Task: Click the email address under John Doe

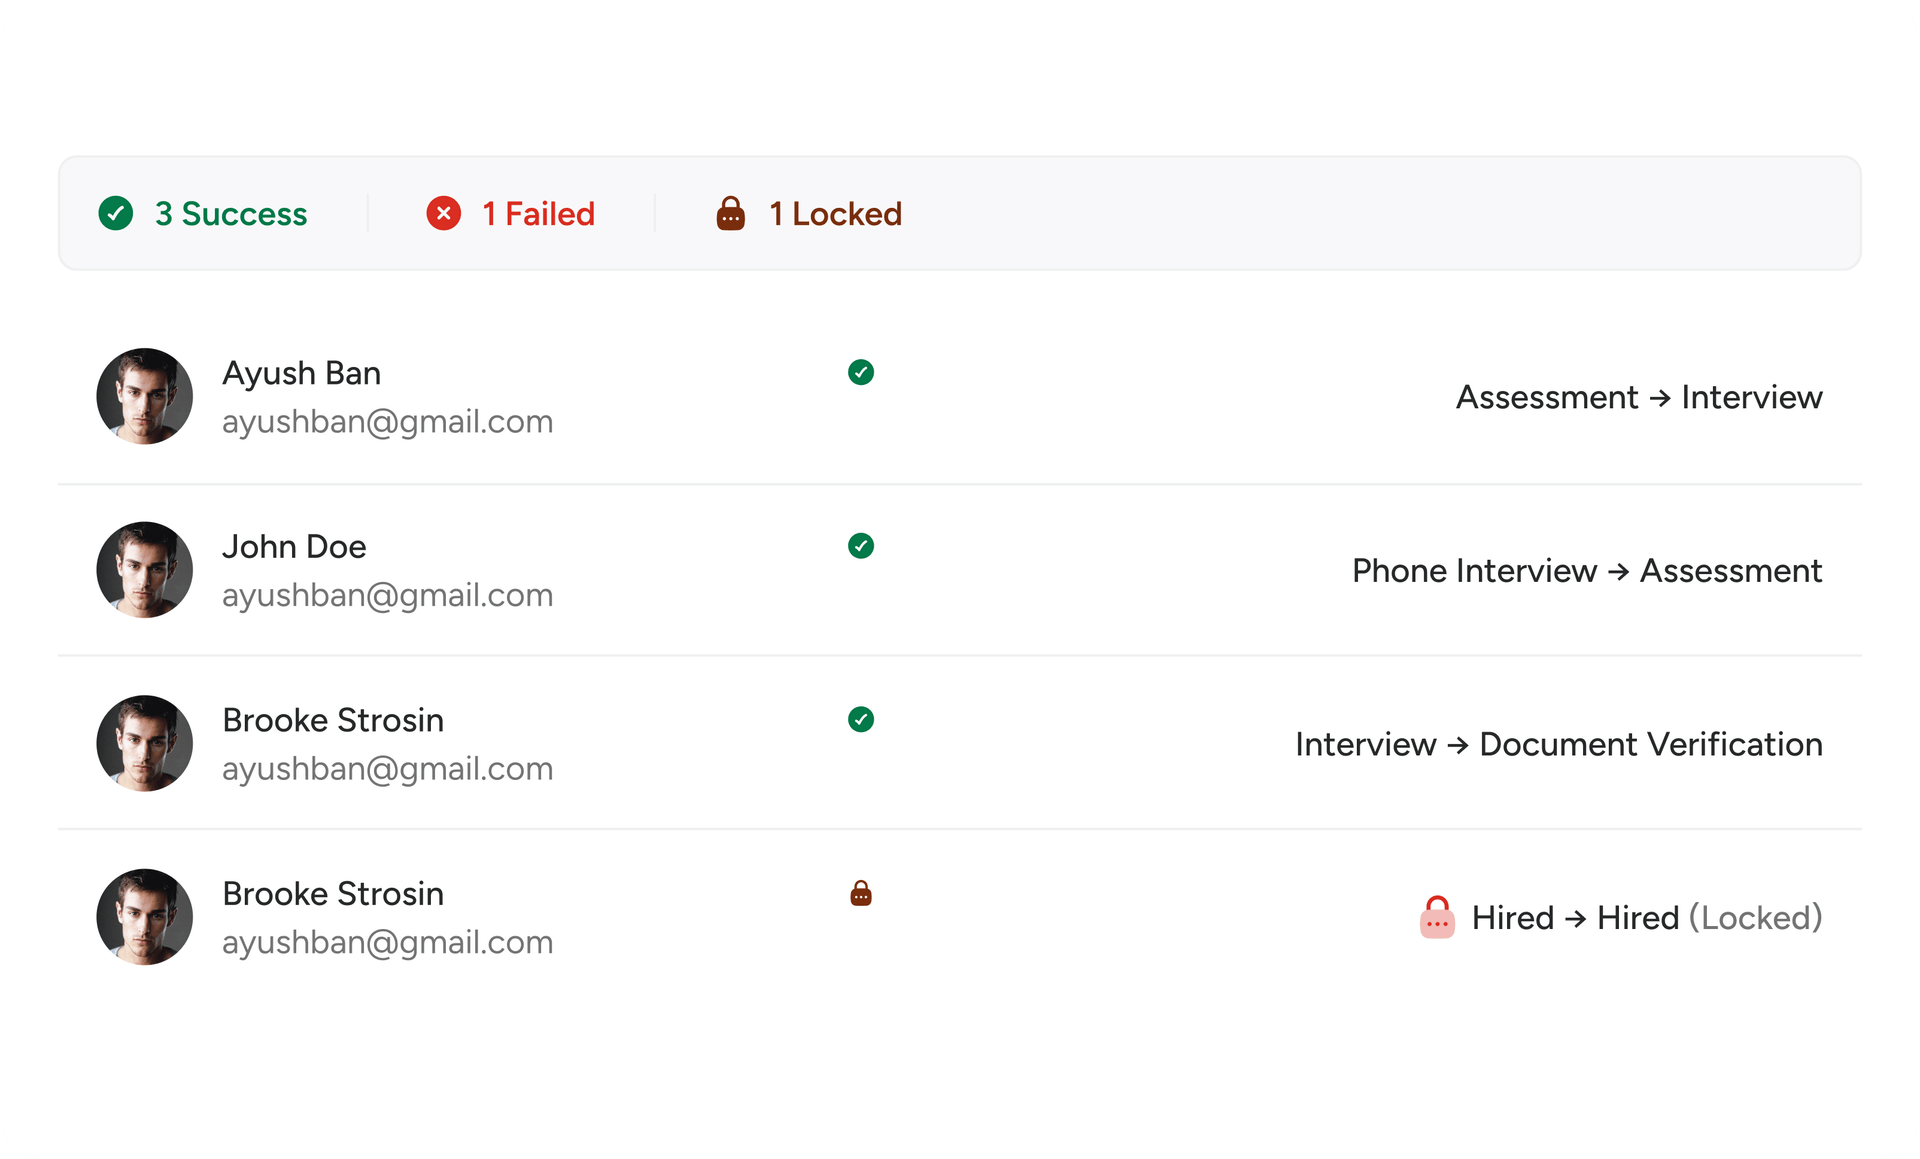Action: point(387,595)
